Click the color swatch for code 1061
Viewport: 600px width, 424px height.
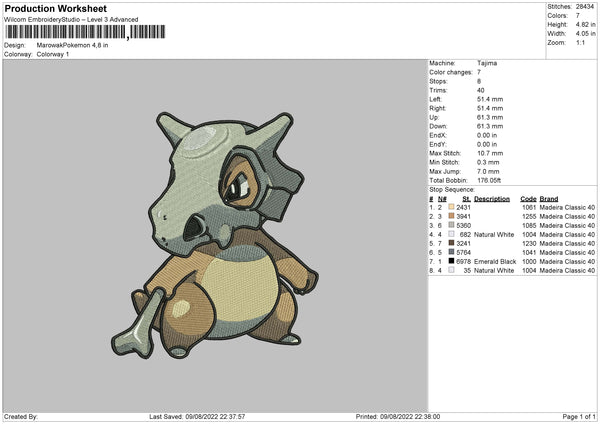(x=451, y=207)
